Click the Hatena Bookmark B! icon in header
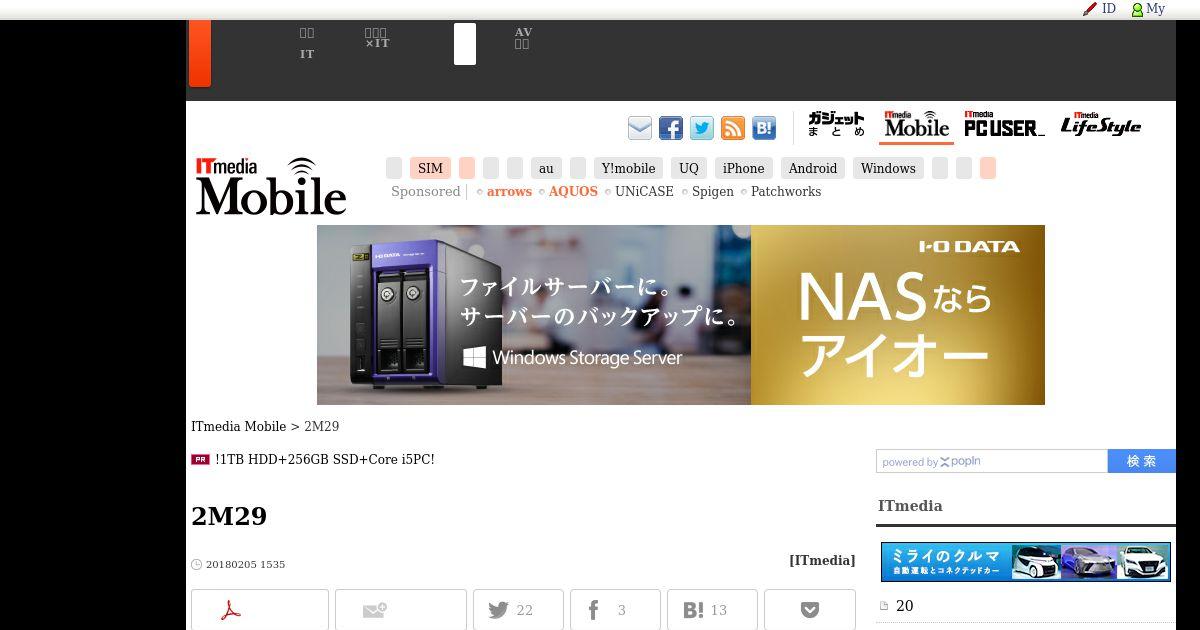The image size is (1200, 630). coord(764,128)
